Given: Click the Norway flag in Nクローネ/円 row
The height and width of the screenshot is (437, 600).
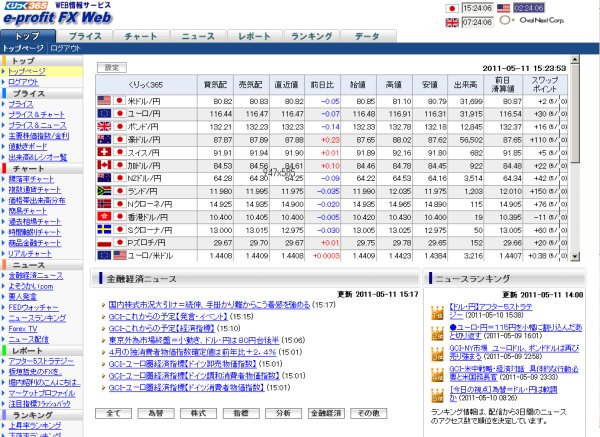Looking at the screenshot, I should point(104,204).
